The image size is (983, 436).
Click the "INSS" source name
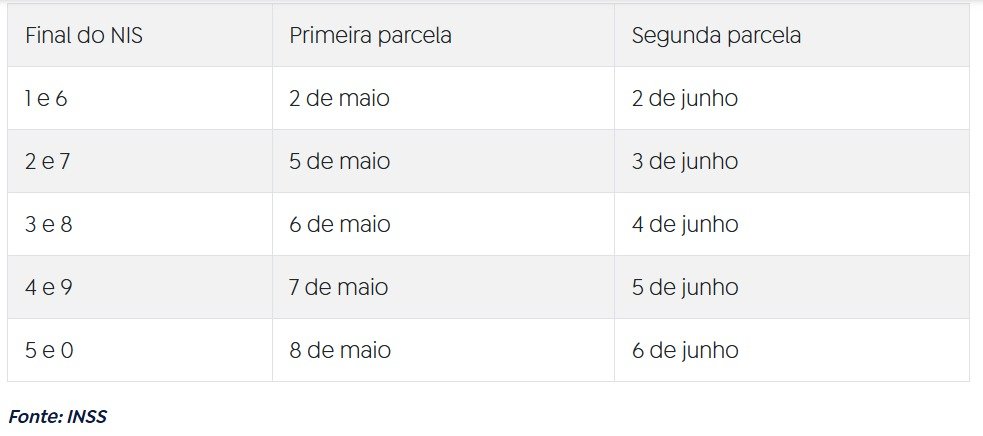click(87, 417)
